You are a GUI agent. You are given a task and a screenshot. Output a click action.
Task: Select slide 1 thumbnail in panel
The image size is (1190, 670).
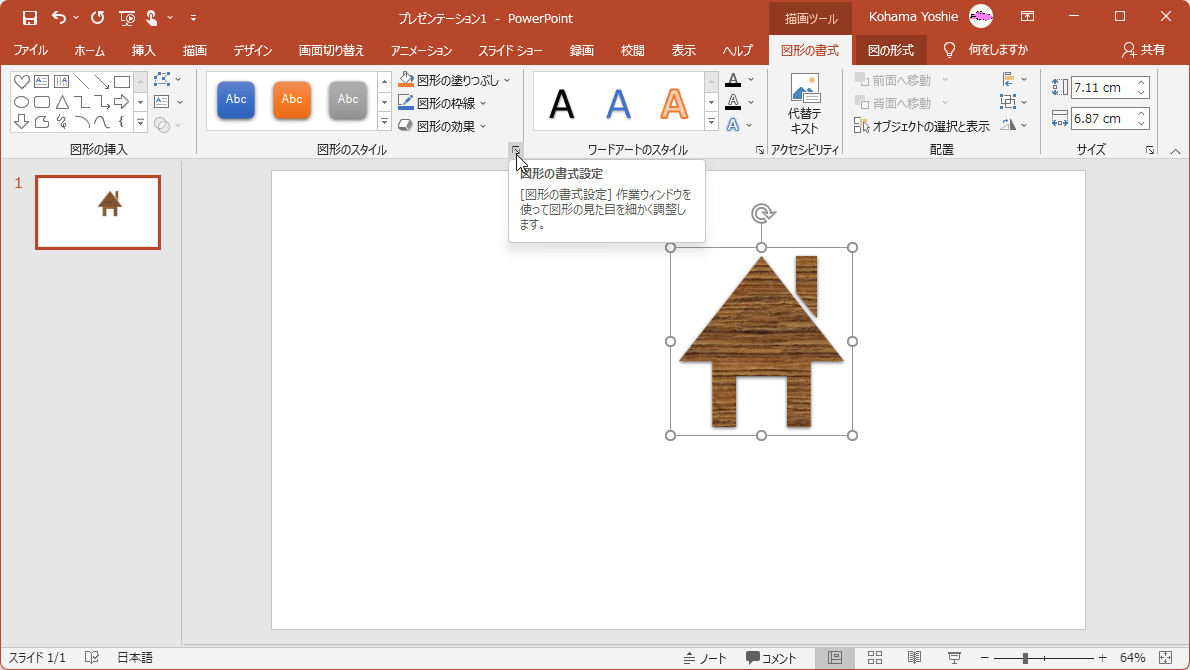coord(98,212)
